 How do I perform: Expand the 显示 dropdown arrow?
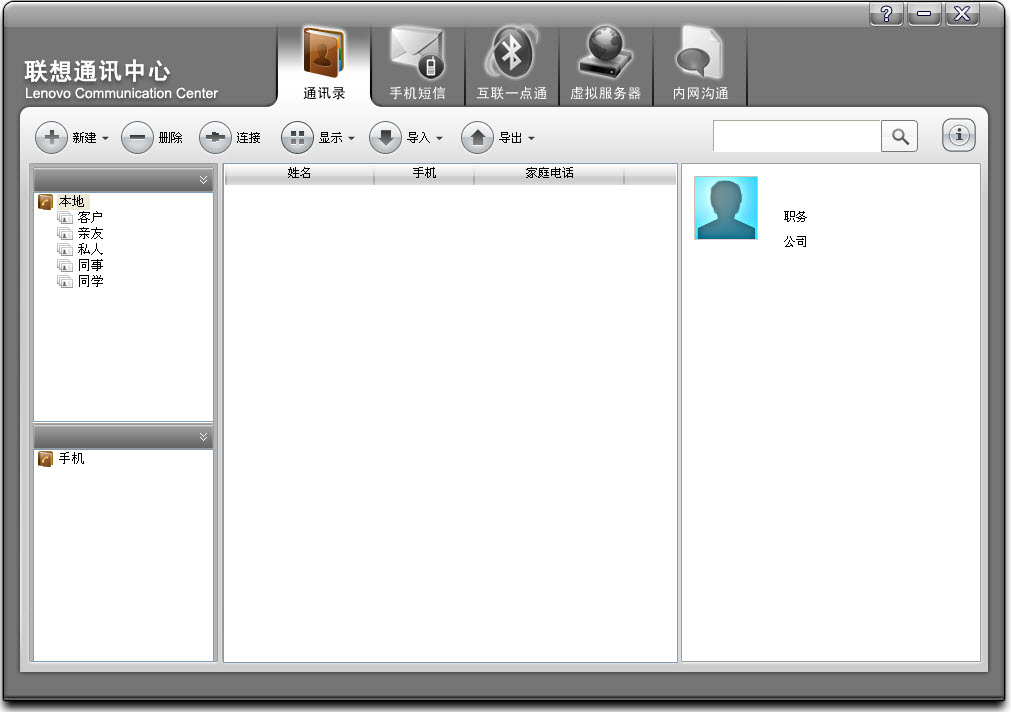[351, 138]
